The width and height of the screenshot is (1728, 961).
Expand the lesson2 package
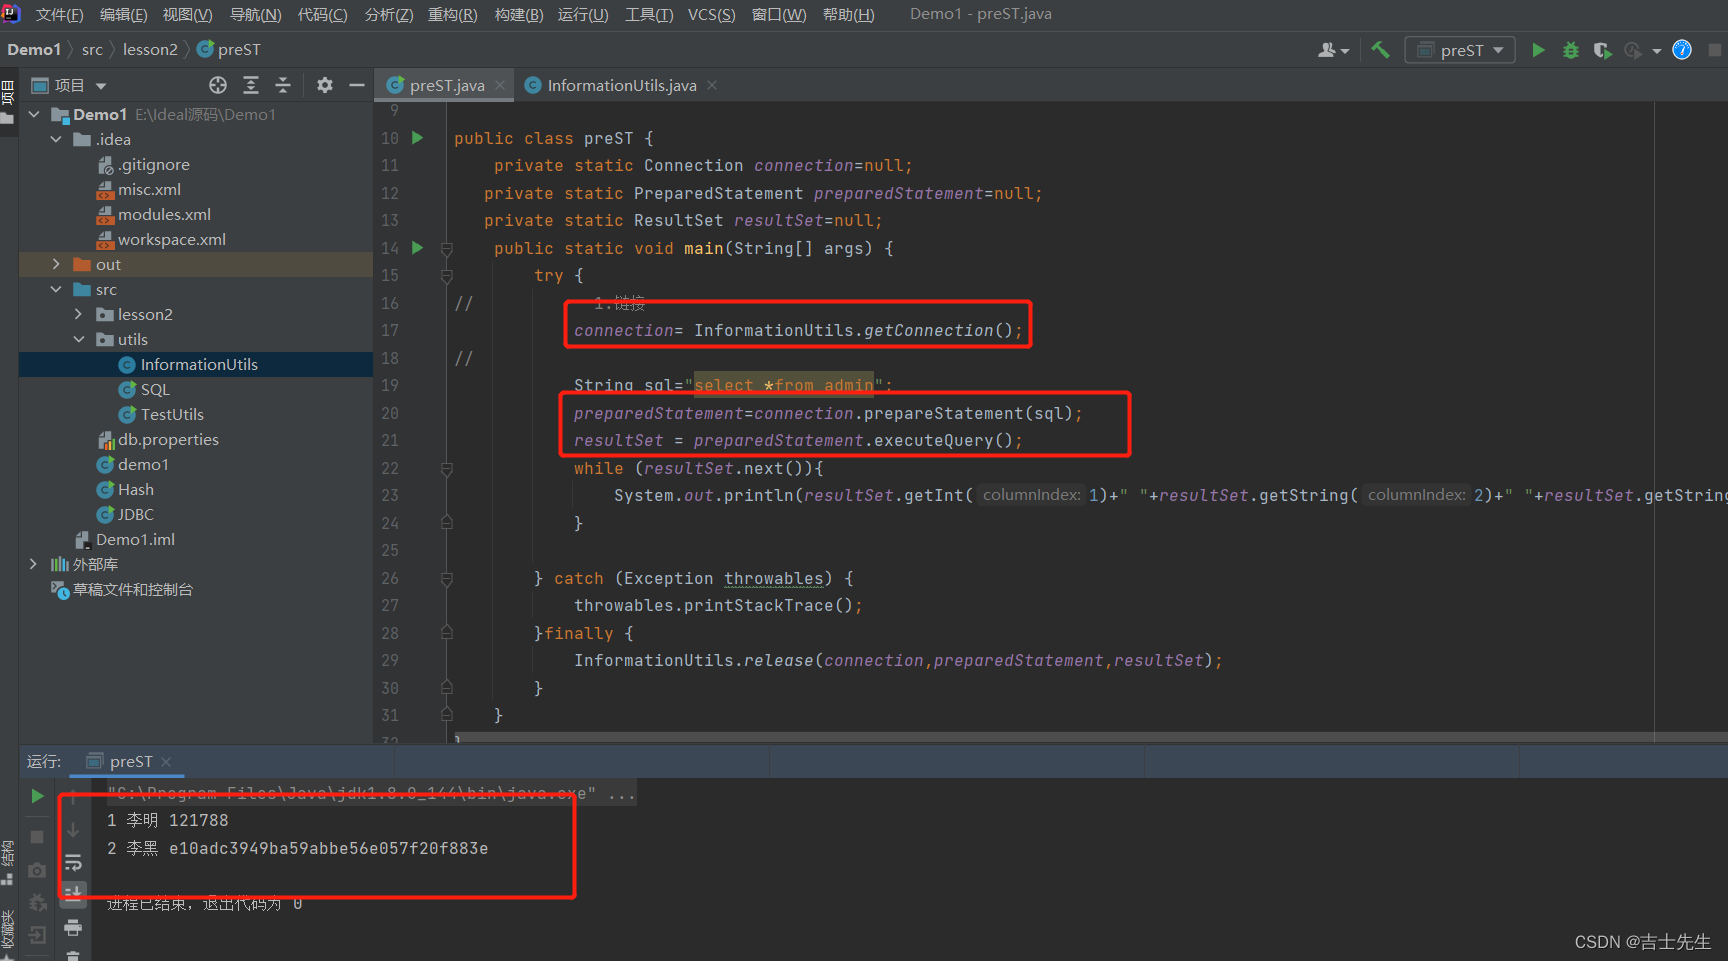[x=78, y=314]
